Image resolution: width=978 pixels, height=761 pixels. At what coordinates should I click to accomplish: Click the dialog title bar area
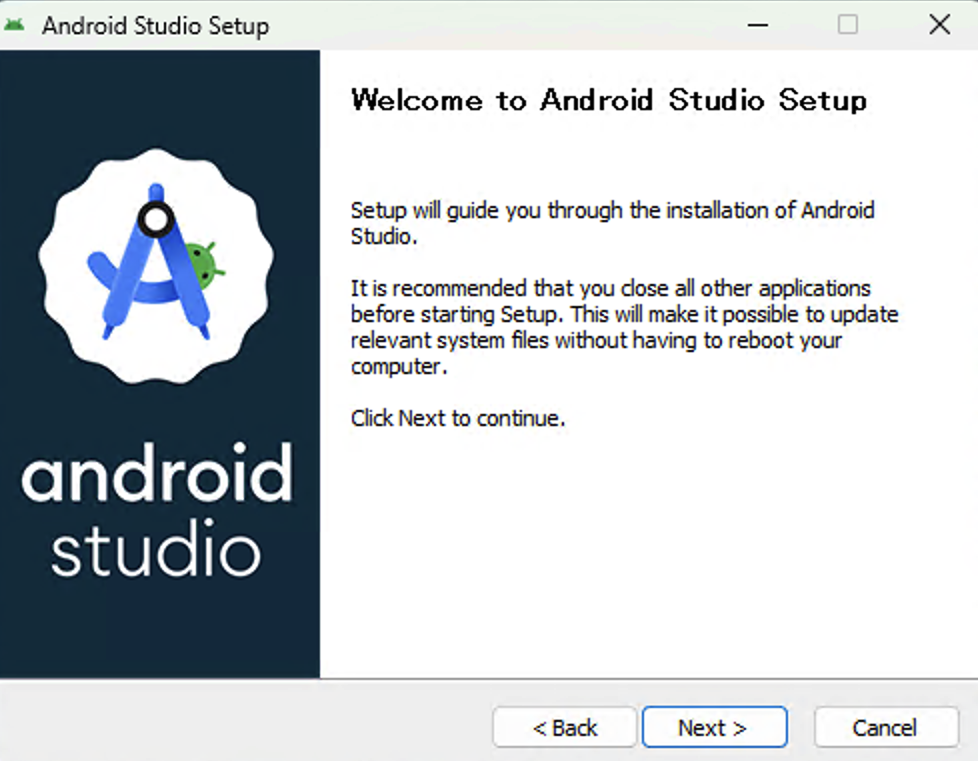[x=450, y=25]
